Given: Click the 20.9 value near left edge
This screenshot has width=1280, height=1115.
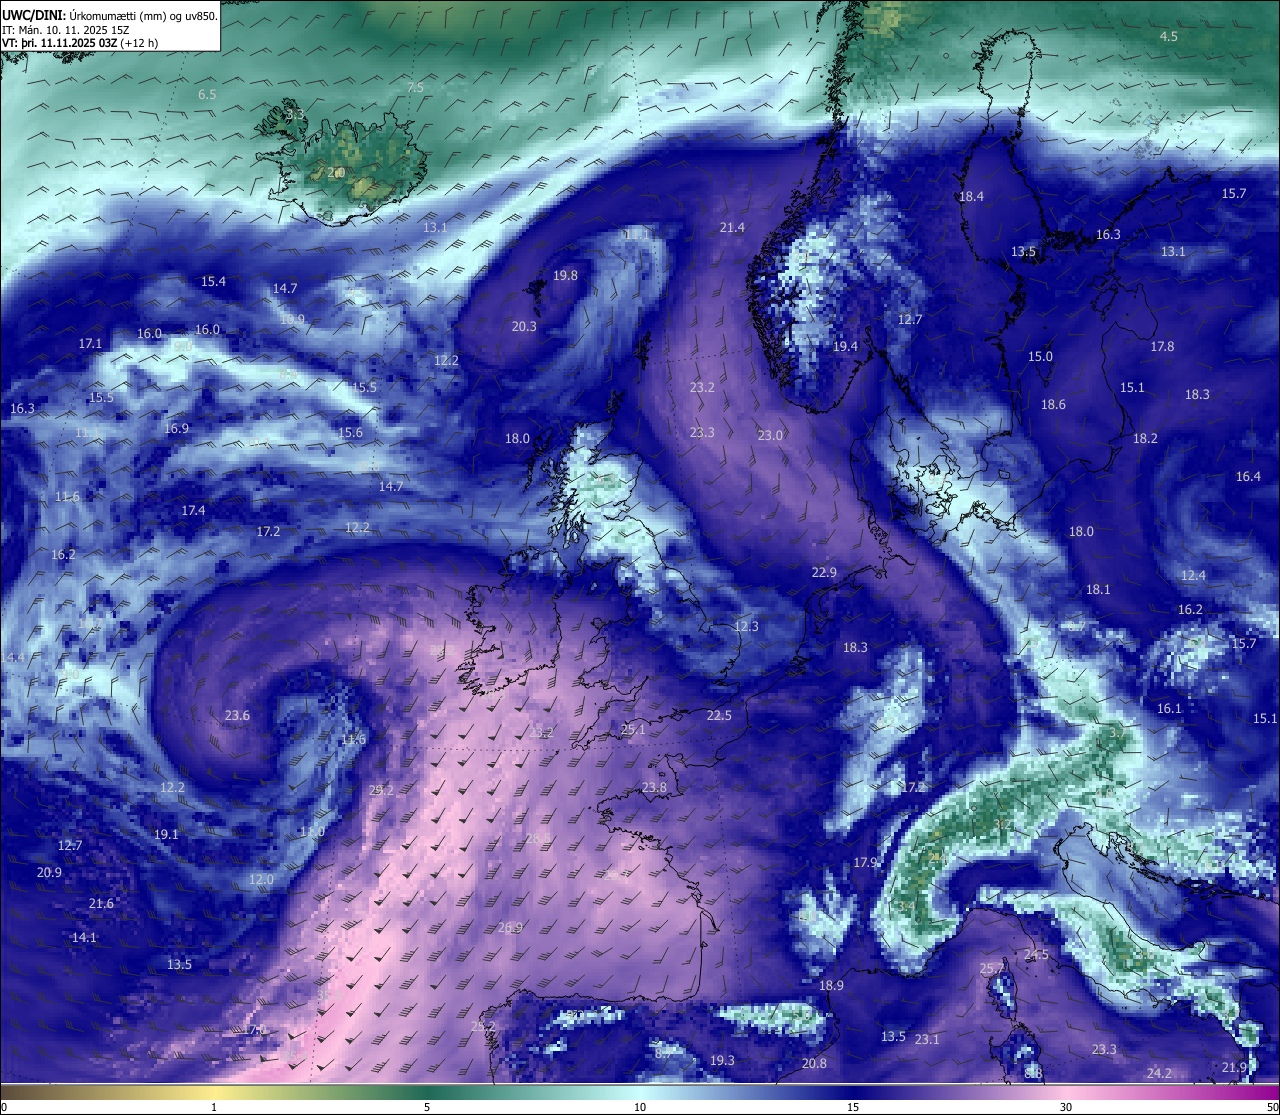Looking at the screenshot, I should pyautogui.click(x=49, y=873).
